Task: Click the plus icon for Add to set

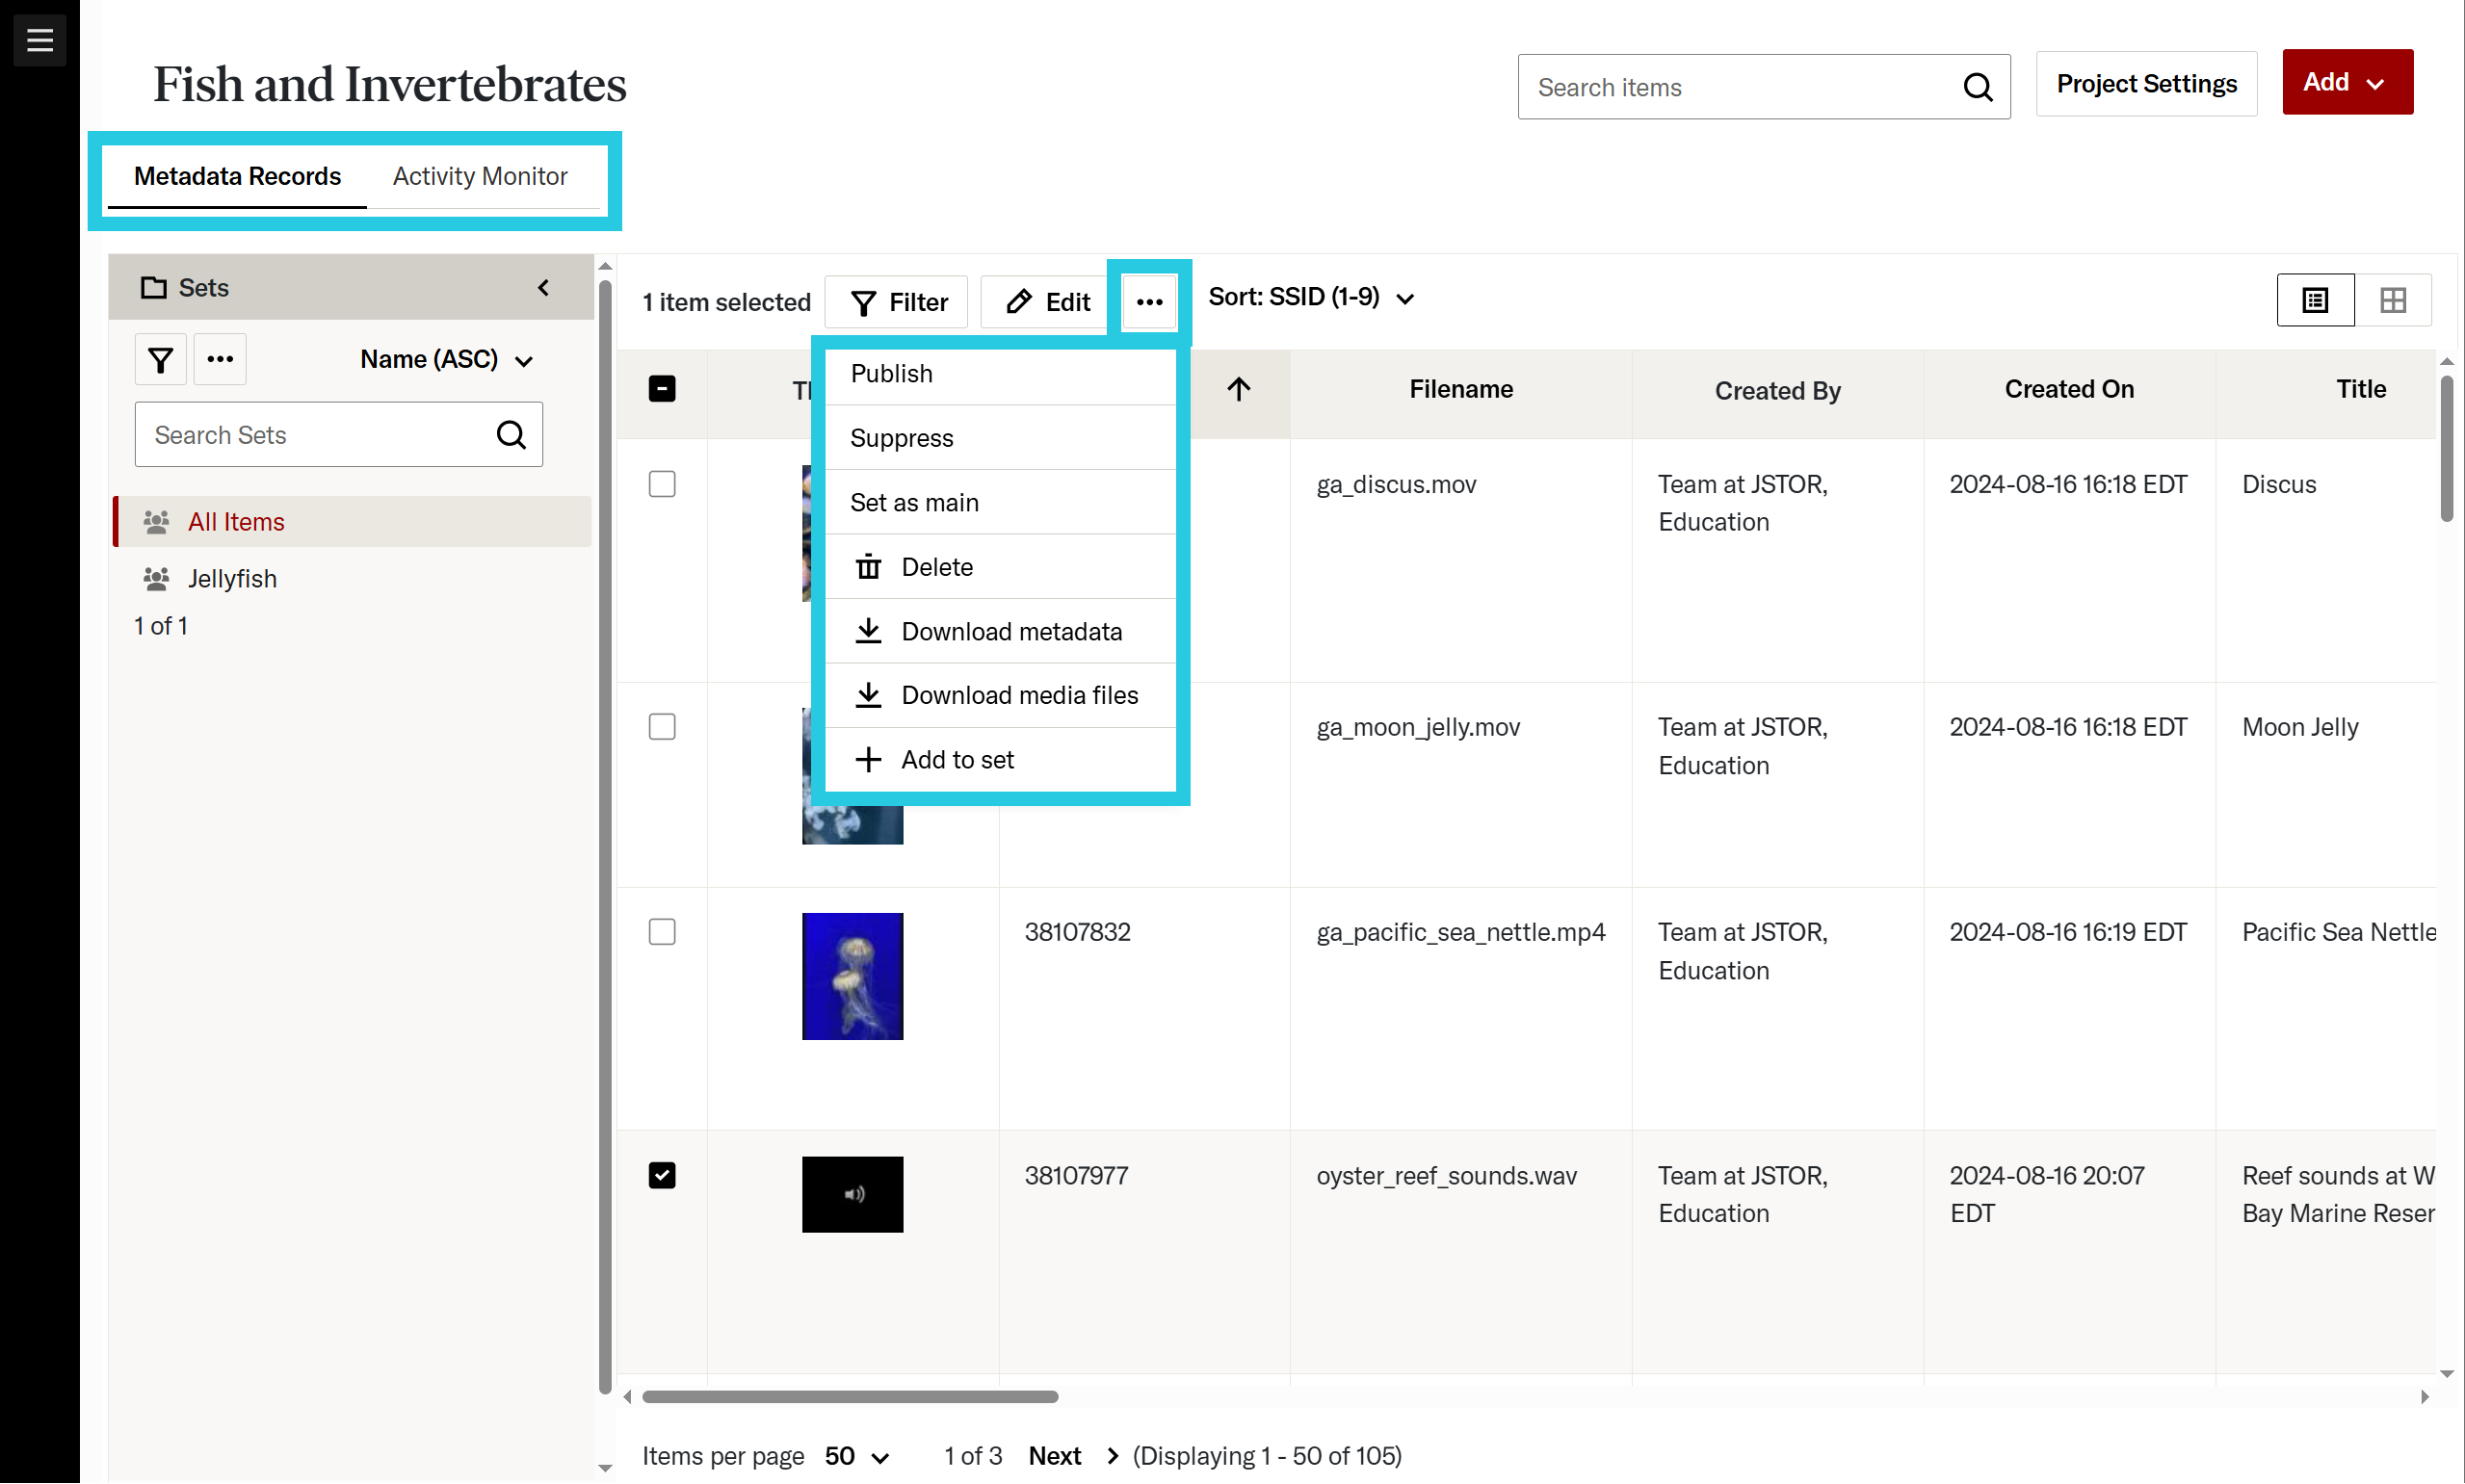Action: tap(868, 760)
